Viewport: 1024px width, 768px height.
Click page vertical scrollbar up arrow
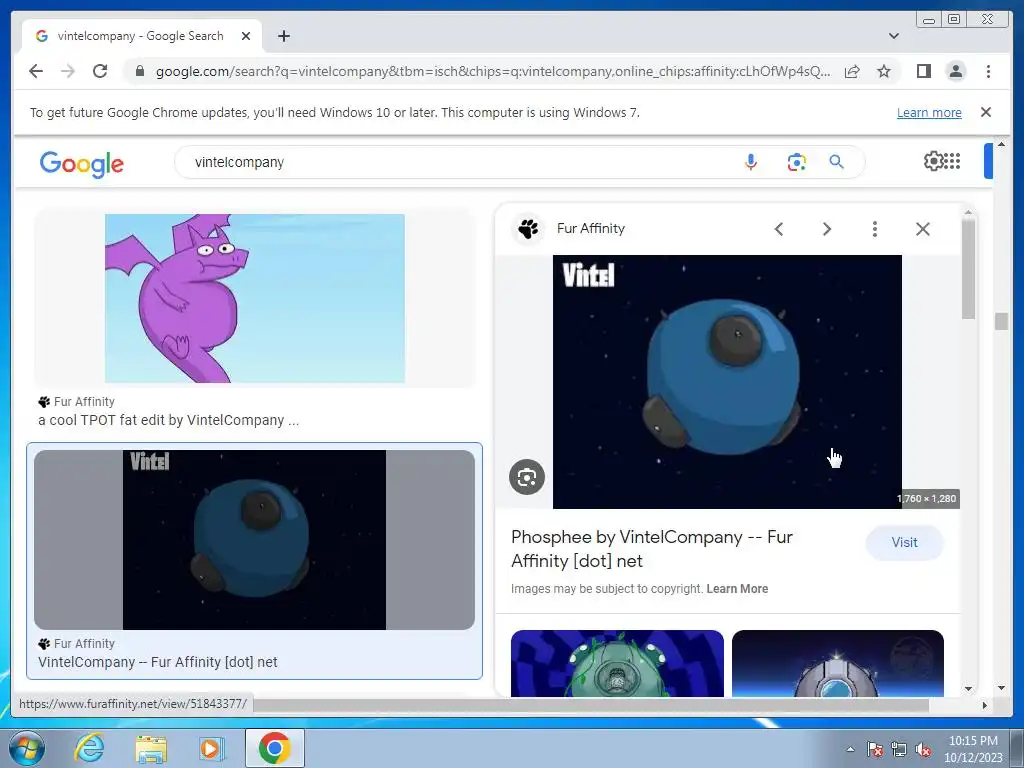(1001, 144)
